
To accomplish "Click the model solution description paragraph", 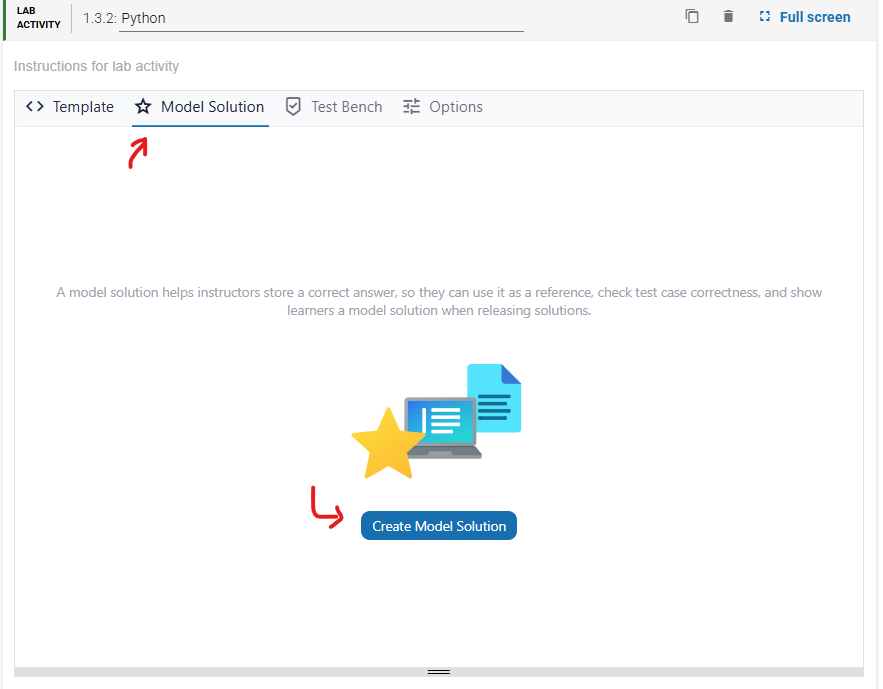I will tap(439, 302).
